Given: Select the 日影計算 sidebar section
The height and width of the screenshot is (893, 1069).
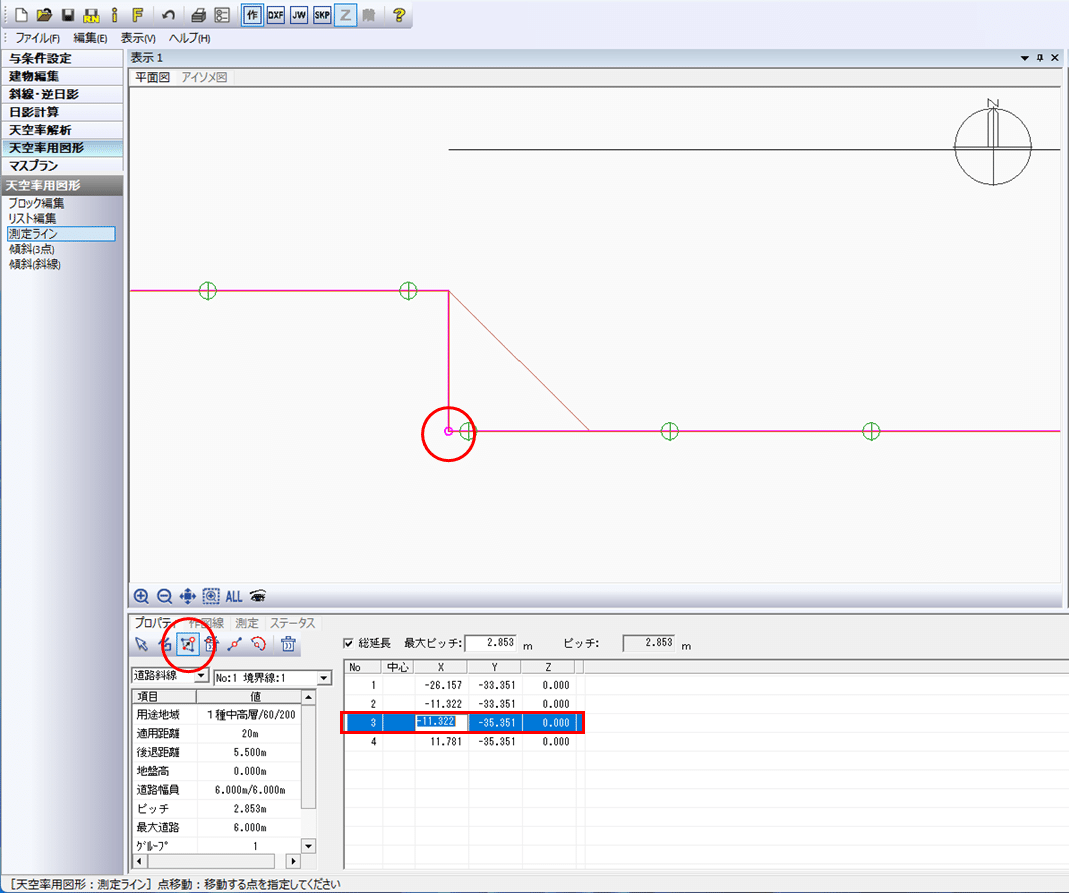Looking at the screenshot, I should click(62, 112).
